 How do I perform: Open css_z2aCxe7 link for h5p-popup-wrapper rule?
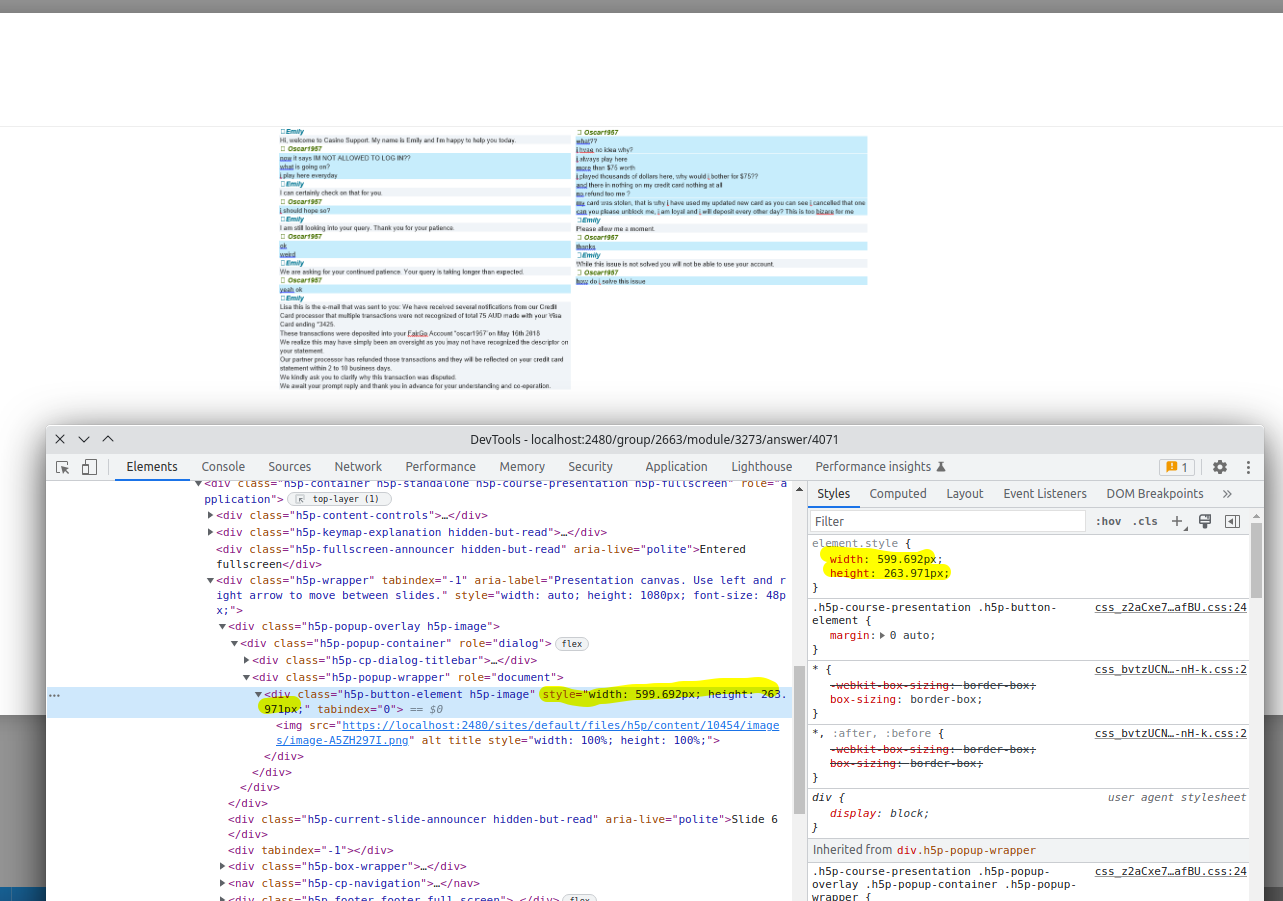(x=1170, y=872)
